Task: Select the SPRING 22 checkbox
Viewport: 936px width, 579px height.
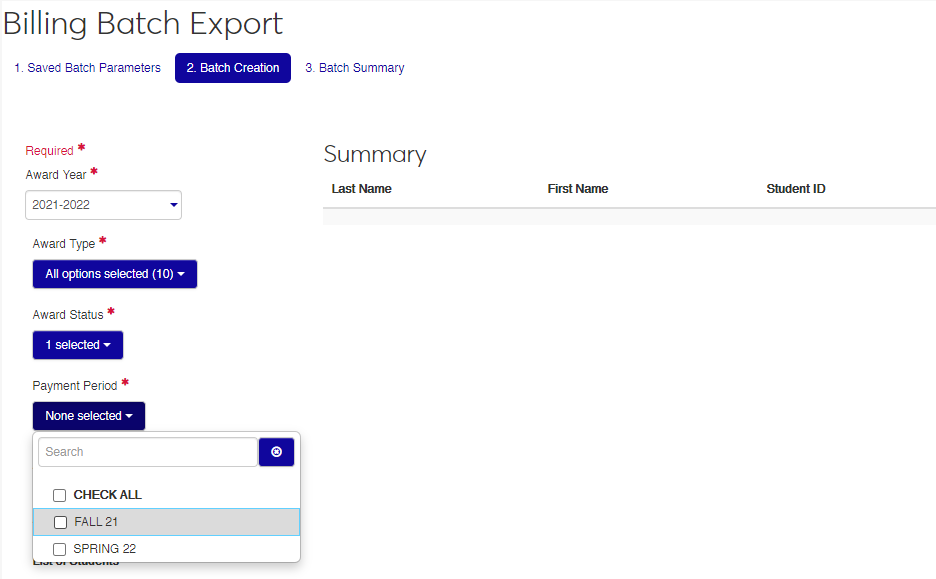Action: click(x=60, y=549)
